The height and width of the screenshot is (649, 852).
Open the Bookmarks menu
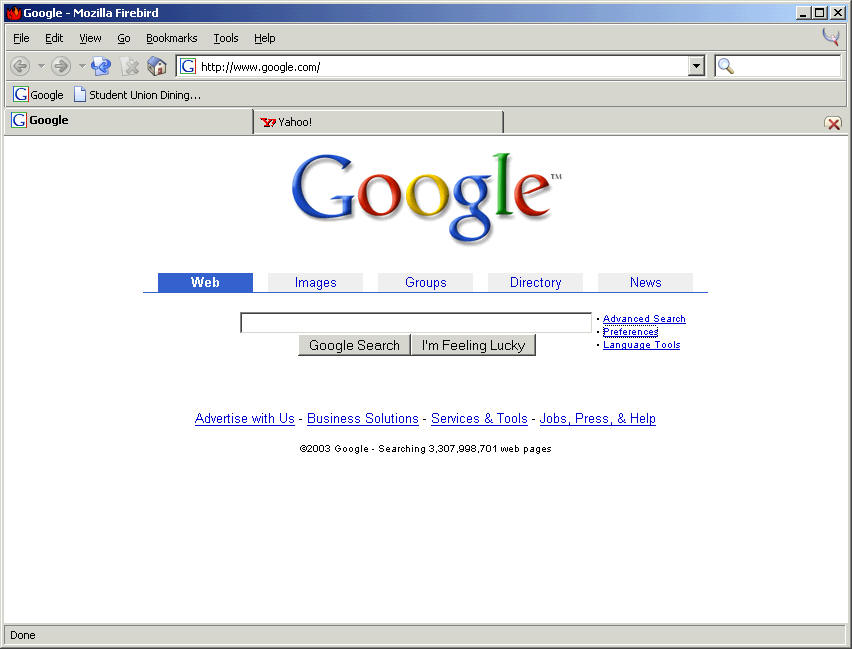pyautogui.click(x=172, y=38)
